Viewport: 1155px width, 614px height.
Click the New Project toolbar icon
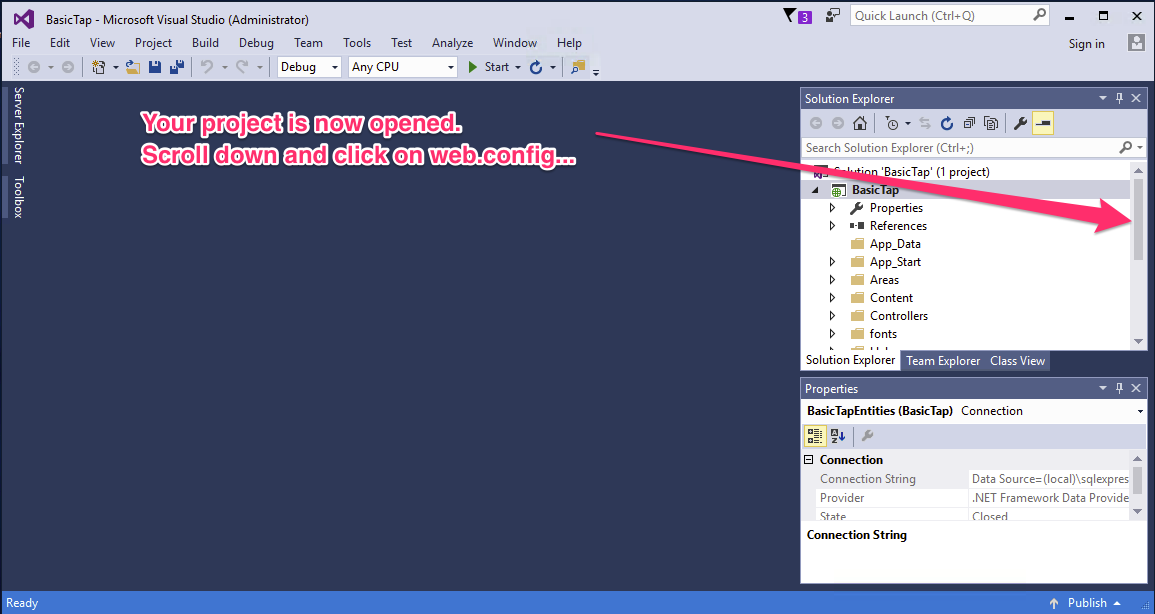[x=98, y=67]
